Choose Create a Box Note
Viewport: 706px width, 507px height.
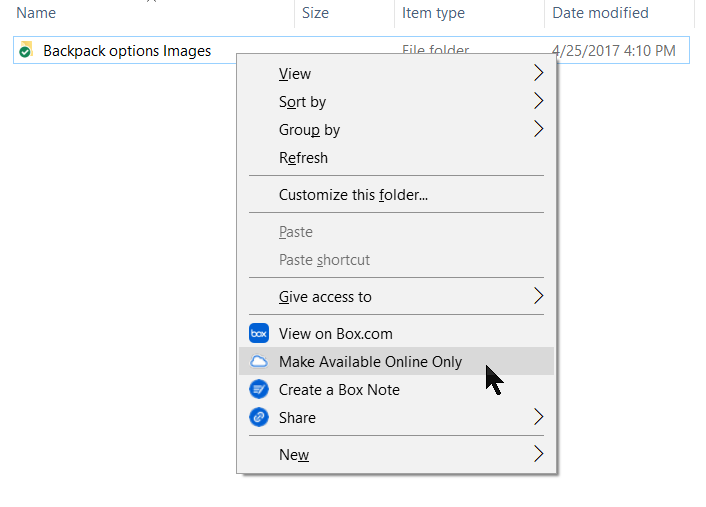tap(339, 390)
